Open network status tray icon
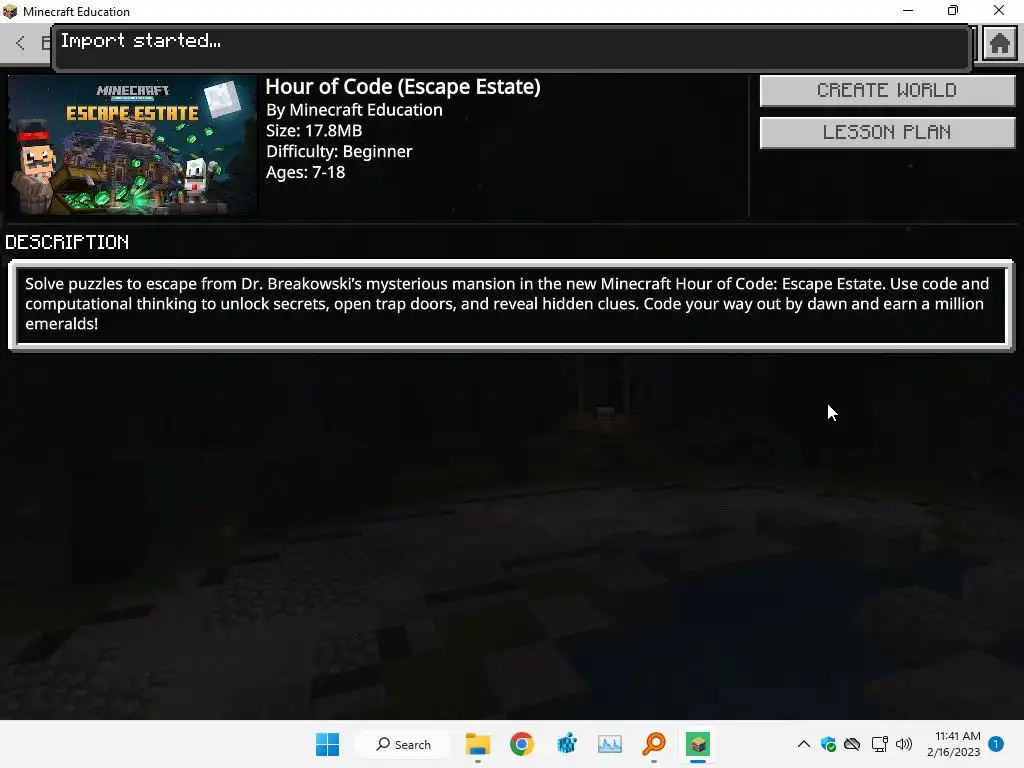The width and height of the screenshot is (1024, 768). click(879, 744)
